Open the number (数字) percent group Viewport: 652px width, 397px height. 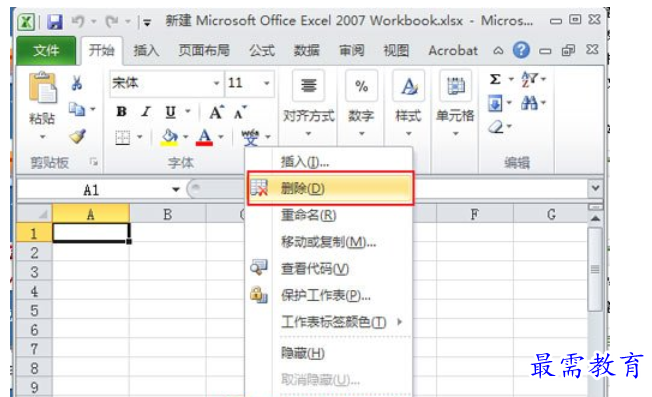[361, 104]
